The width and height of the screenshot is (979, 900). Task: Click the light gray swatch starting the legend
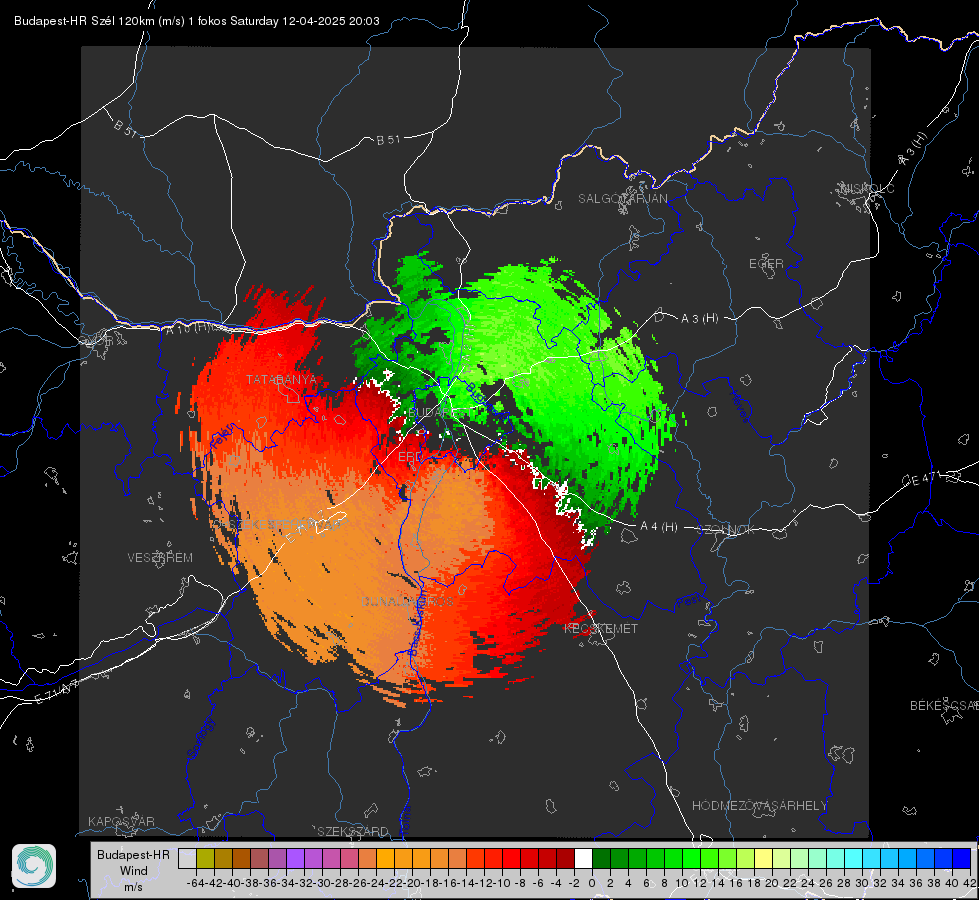187,859
